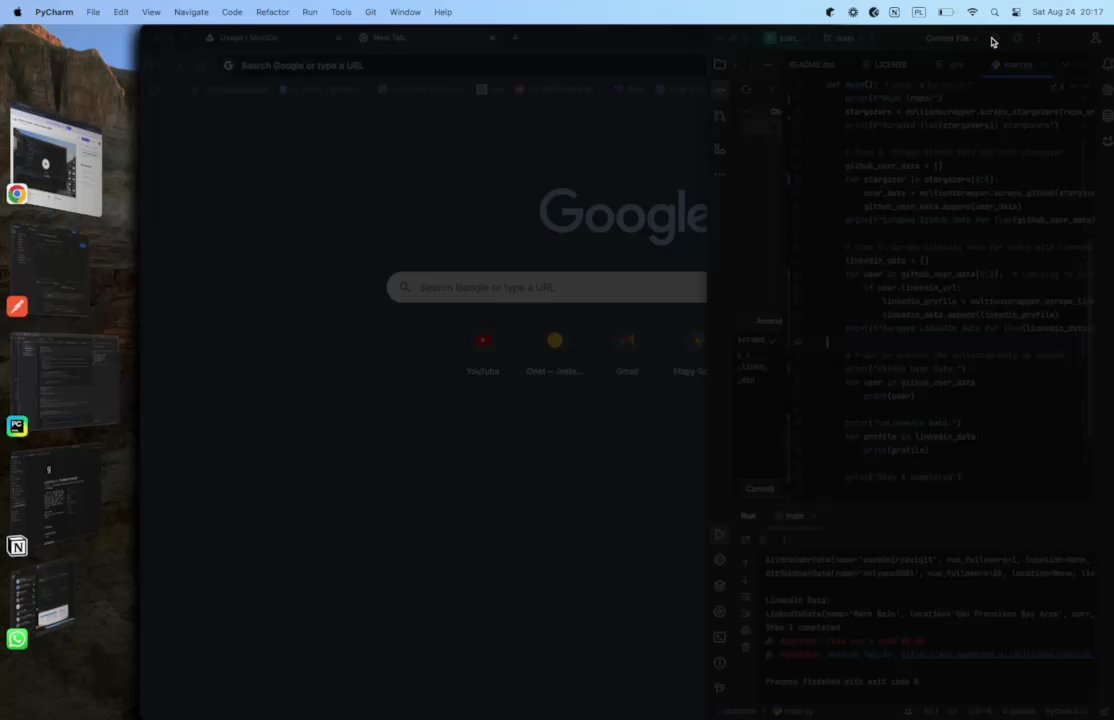Click the main.py breadcrumb in status bar
This screenshot has height=720, width=1114.
(794, 711)
